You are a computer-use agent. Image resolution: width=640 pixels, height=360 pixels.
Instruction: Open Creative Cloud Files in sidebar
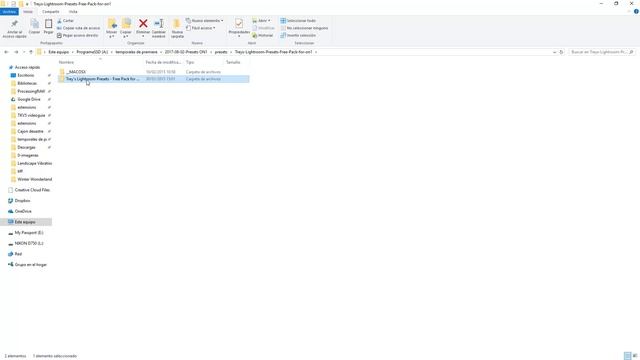[x=32, y=190]
